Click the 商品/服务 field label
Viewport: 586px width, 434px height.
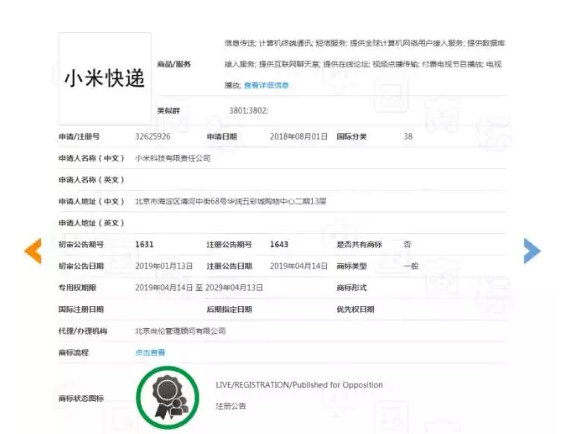coord(174,64)
